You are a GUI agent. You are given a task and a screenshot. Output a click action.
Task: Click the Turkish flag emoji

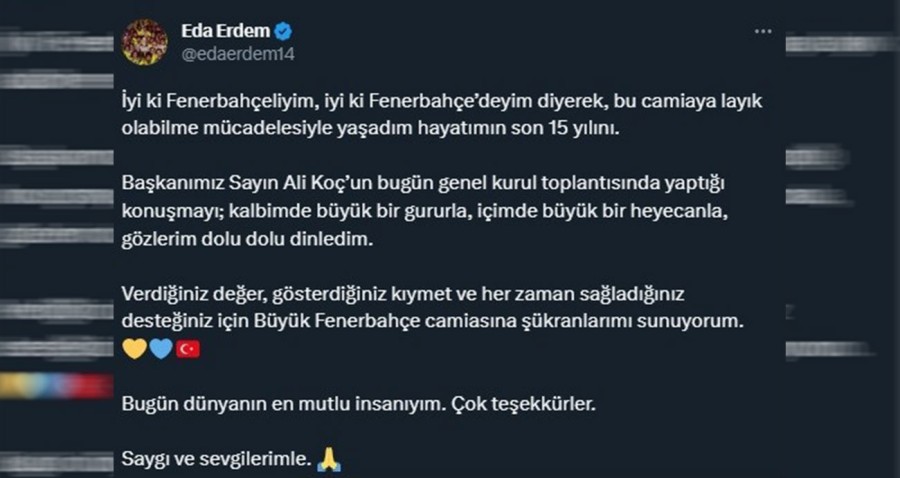[x=189, y=349]
